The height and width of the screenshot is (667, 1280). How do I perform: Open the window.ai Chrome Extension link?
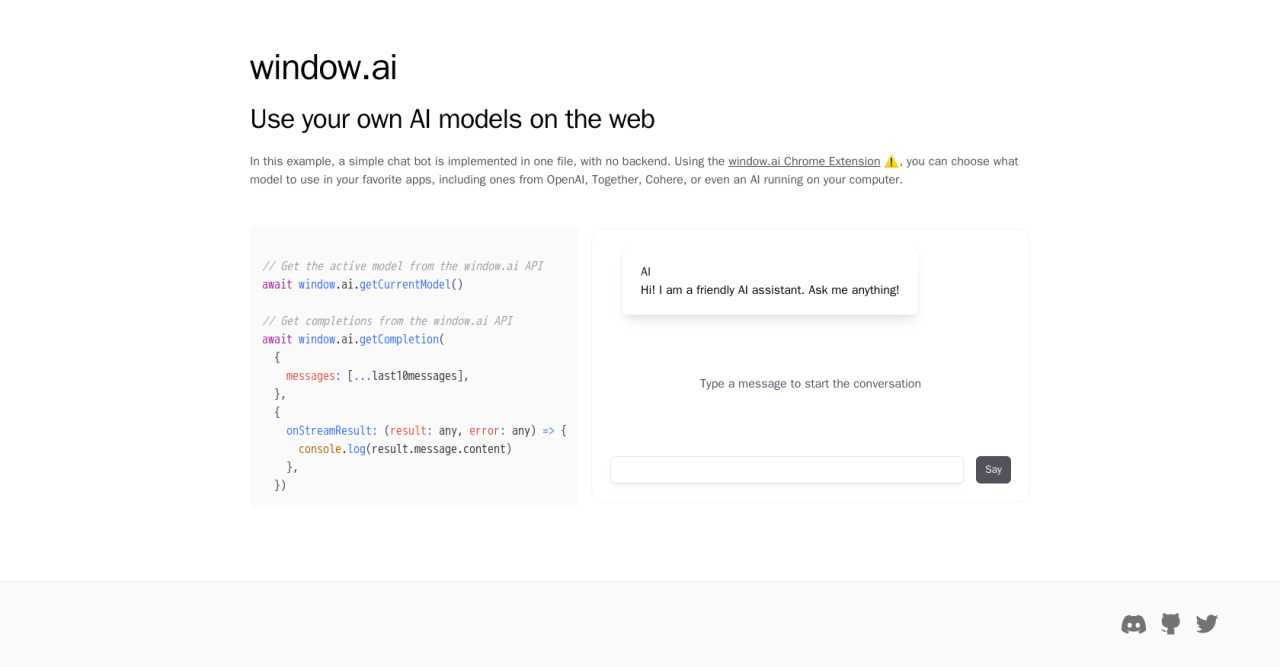coord(803,161)
